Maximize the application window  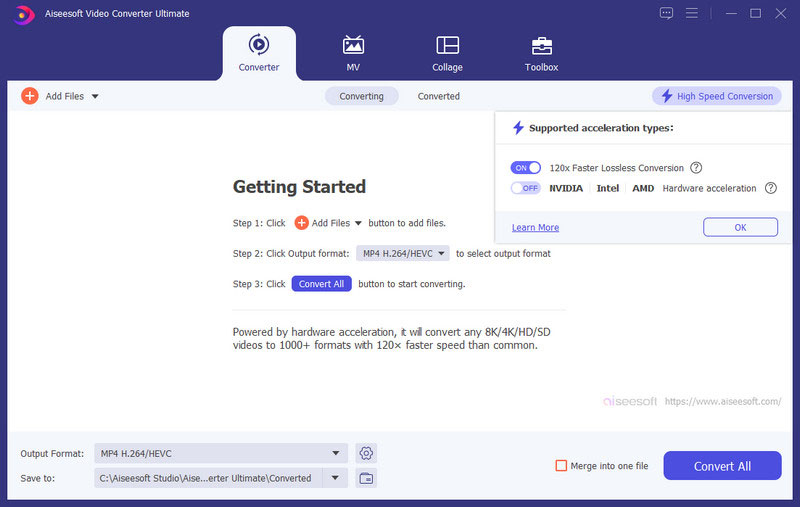coord(756,13)
